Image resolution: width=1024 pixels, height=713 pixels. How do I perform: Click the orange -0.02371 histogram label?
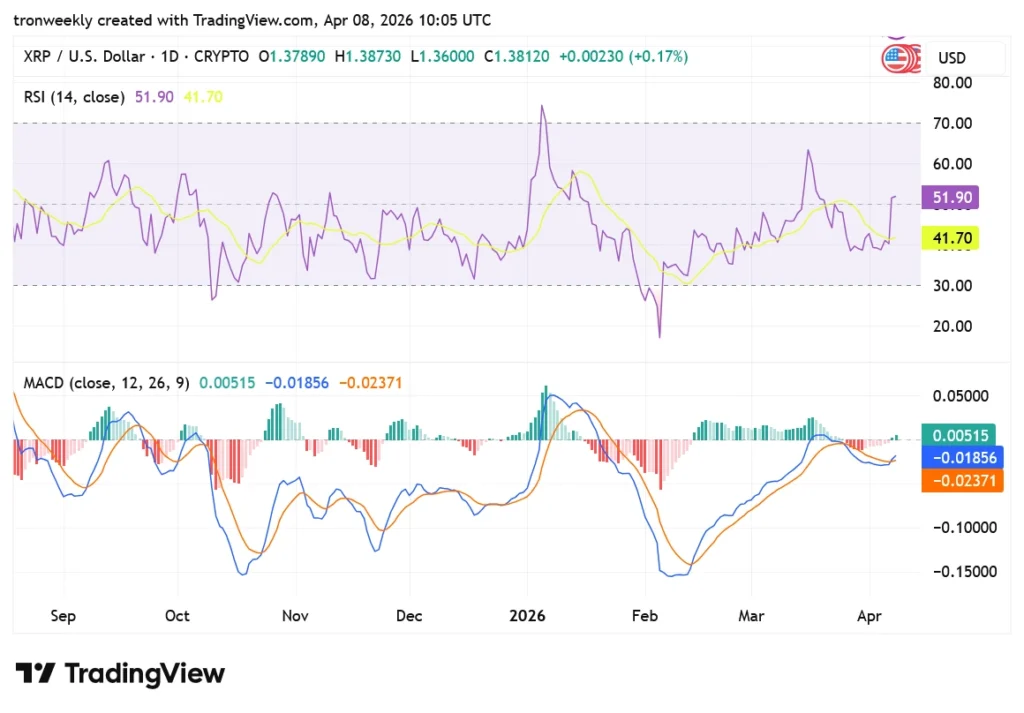(961, 481)
